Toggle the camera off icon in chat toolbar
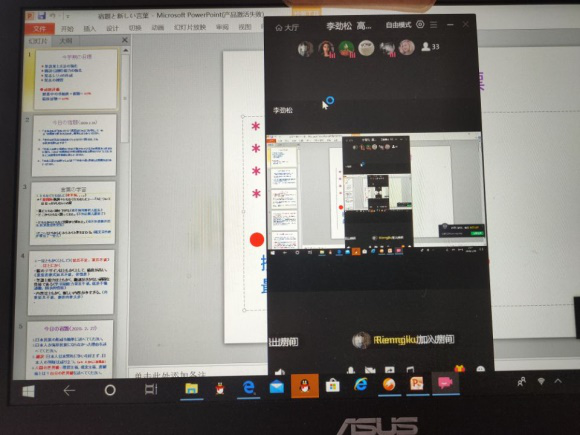This screenshot has width=580, height=435. (x=370, y=369)
